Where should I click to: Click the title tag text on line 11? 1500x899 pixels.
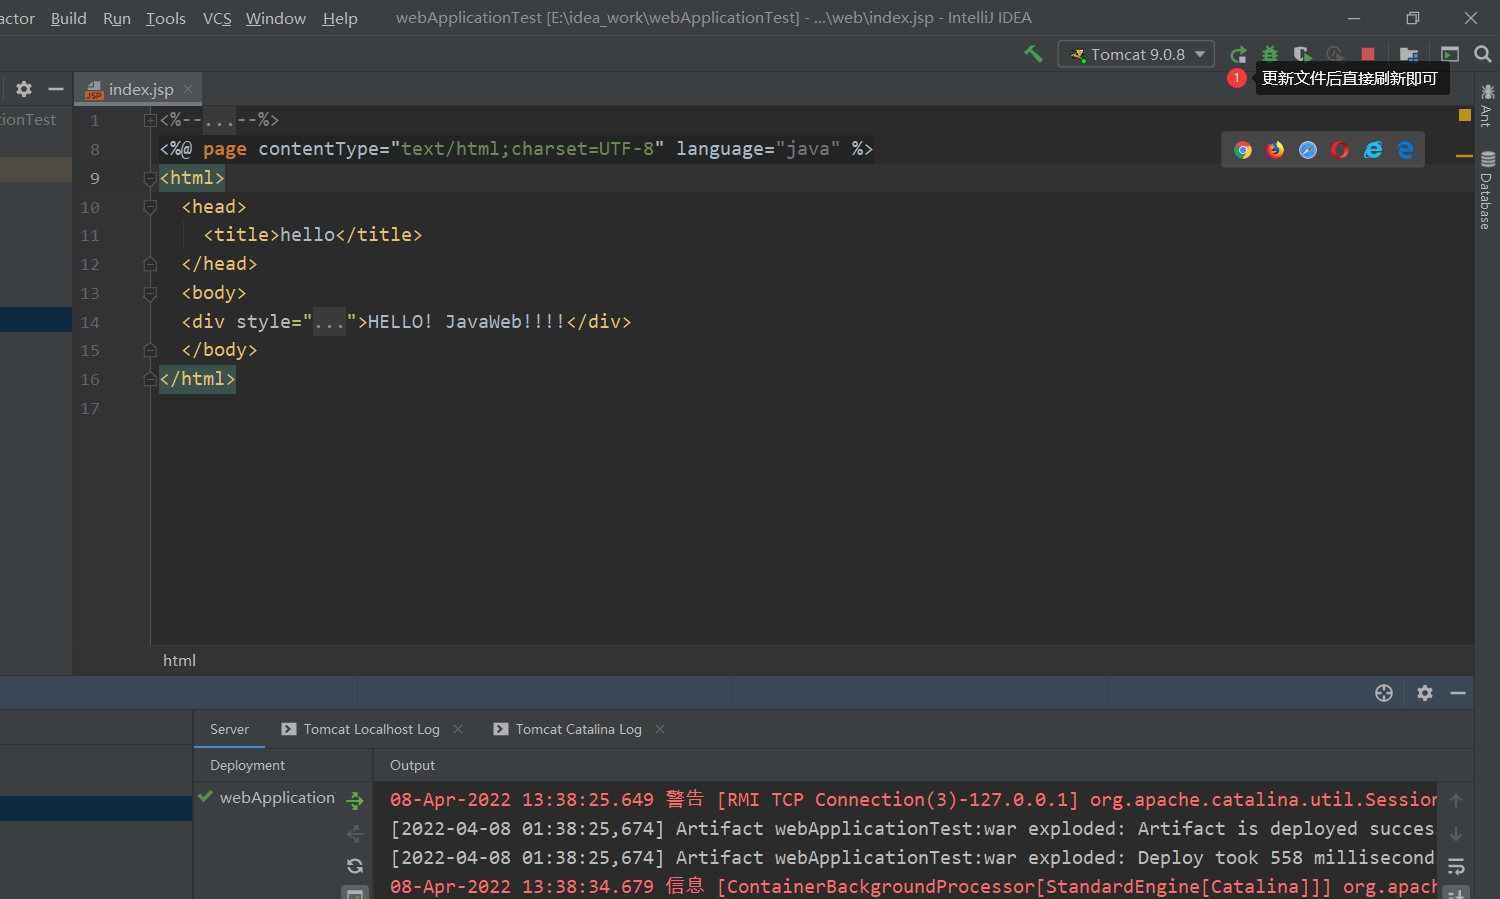pyautogui.click(x=313, y=235)
